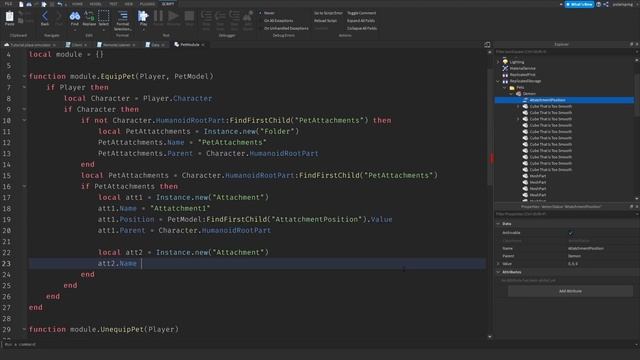Collapse the ReplicatedStorage tree node
The height and width of the screenshot is (360, 640).
[x=498, y=81]
